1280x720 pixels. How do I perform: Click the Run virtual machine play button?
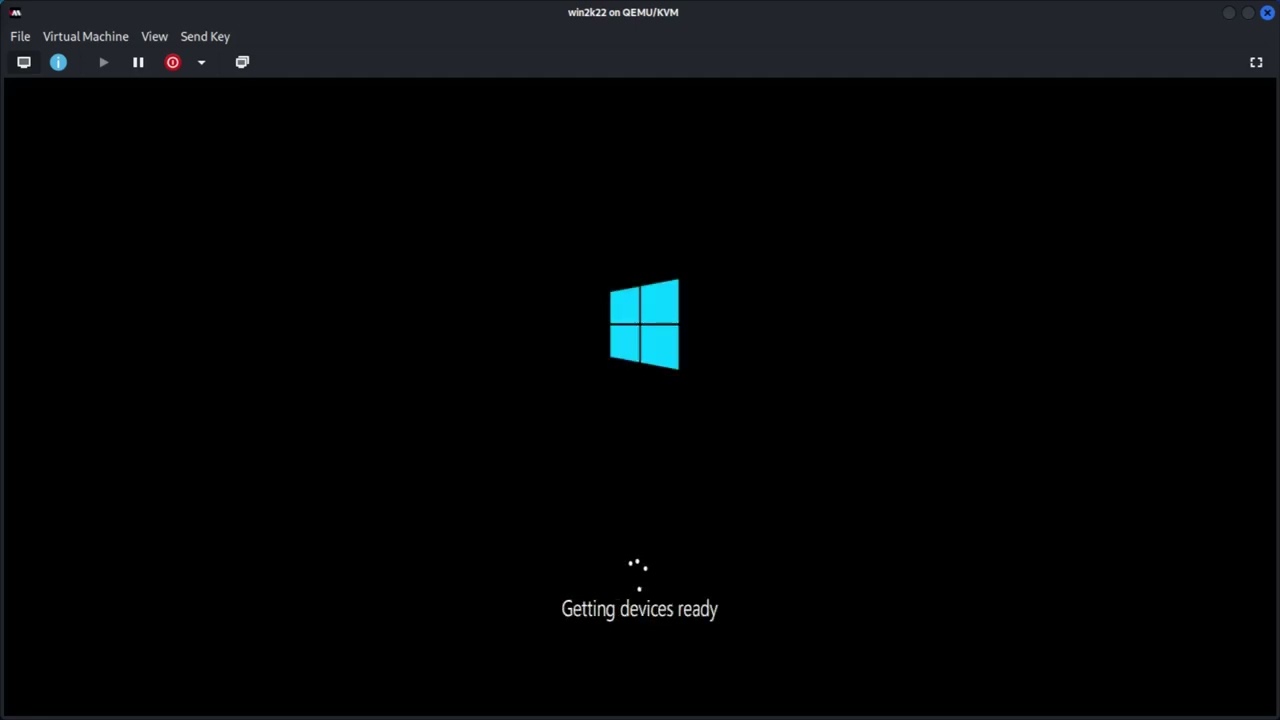[103, 62]
